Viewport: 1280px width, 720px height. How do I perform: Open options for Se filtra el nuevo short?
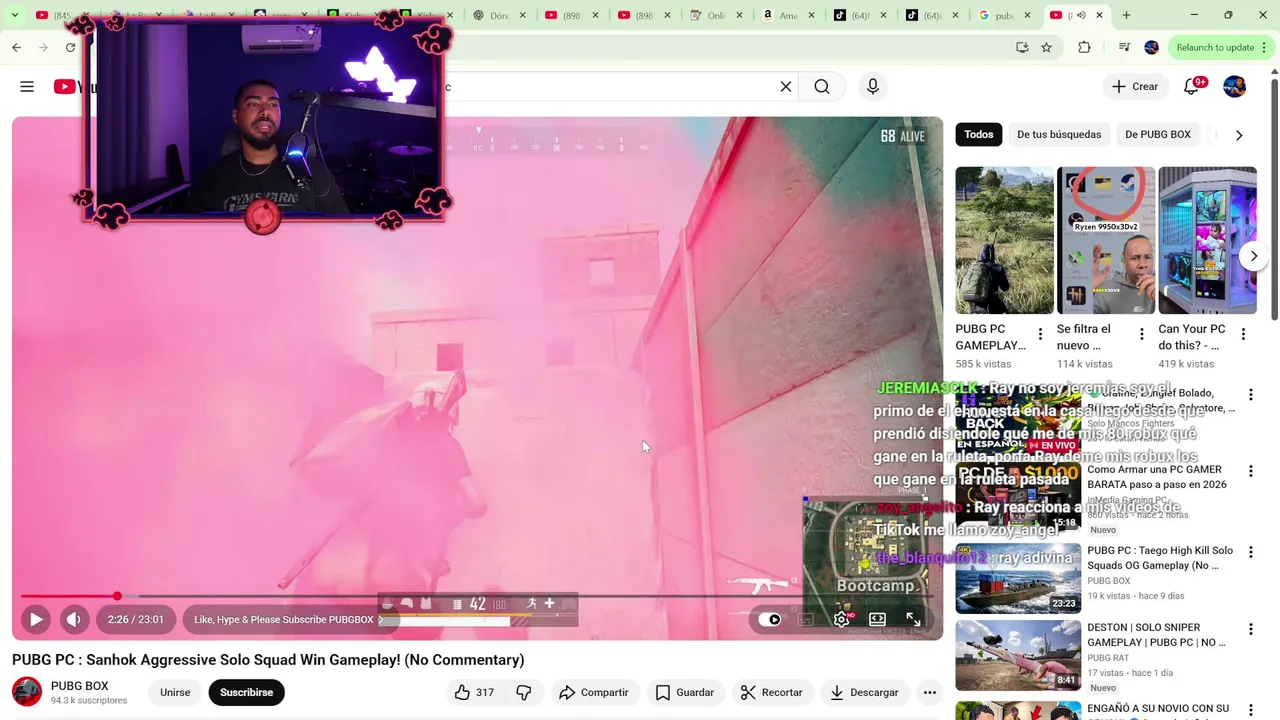tap(1142, 334)
